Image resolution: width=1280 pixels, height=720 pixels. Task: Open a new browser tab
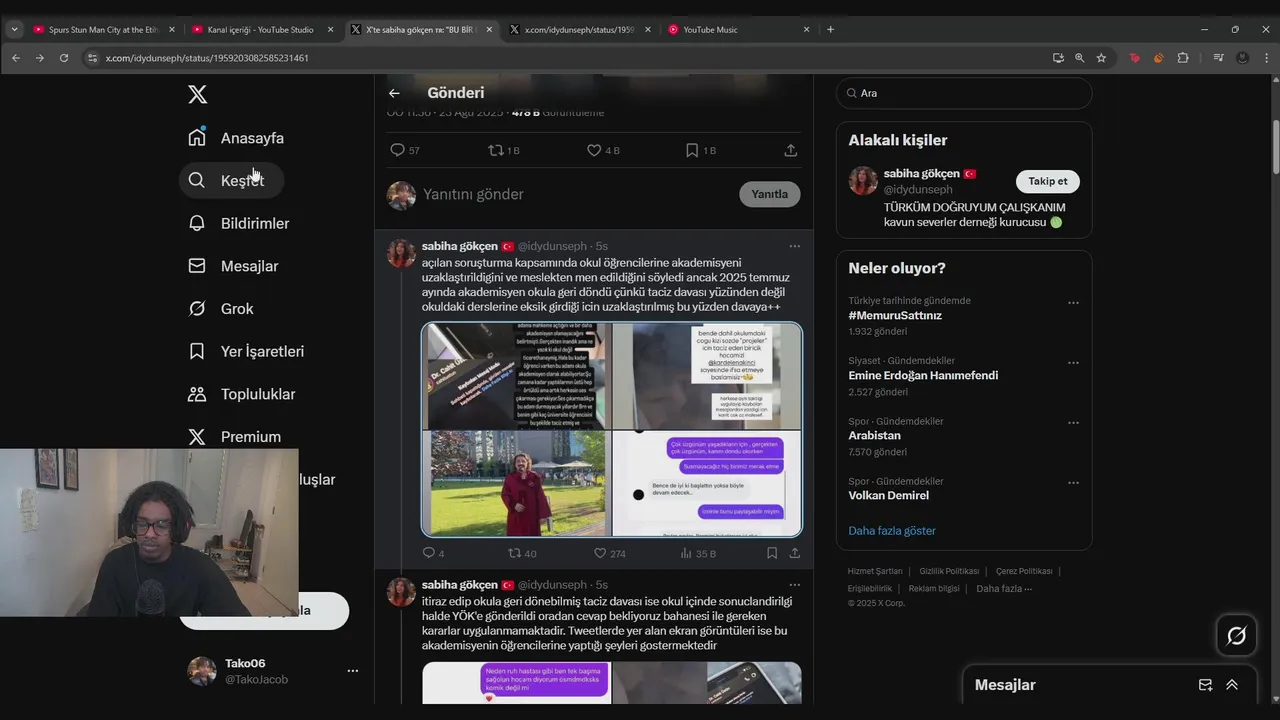pyautogui.click(x=830, y=29)
